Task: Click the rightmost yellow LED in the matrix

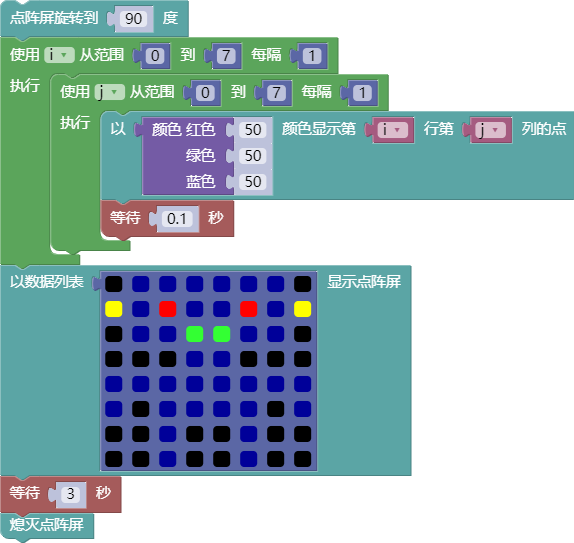Action: (303, 309)
